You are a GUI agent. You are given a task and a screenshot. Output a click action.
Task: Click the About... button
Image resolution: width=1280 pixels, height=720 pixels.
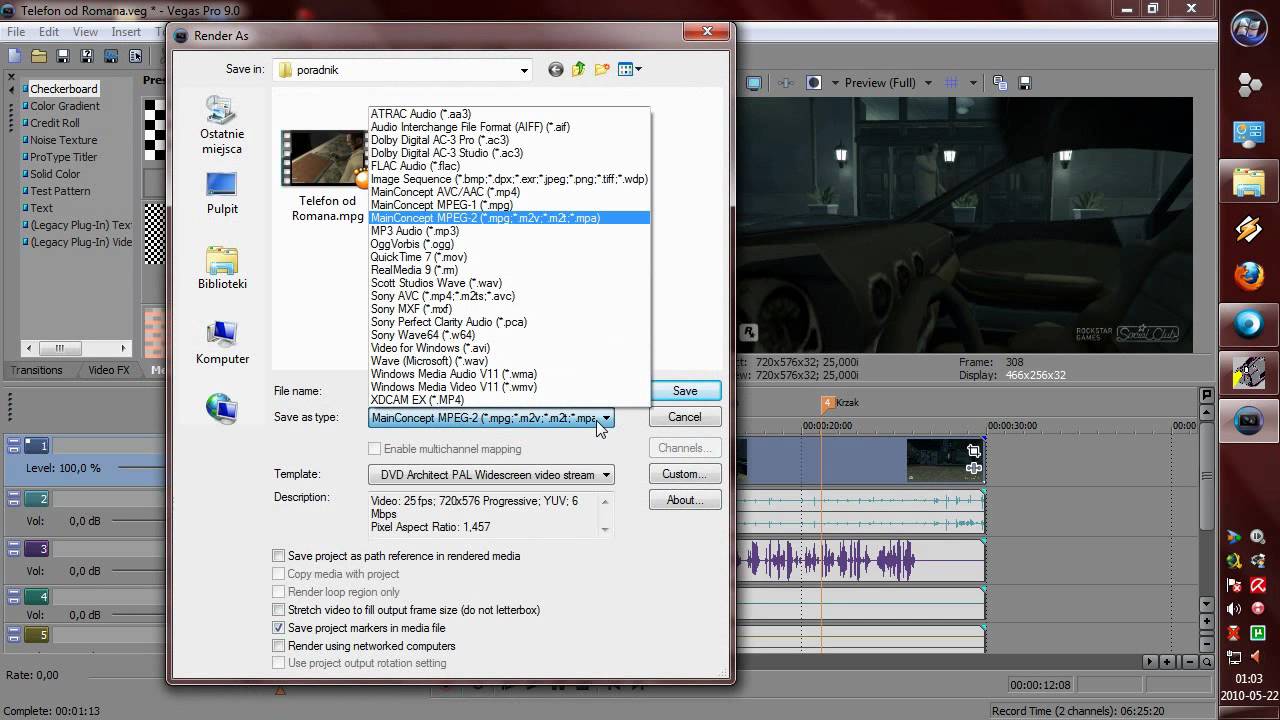(x=685, y=500)
